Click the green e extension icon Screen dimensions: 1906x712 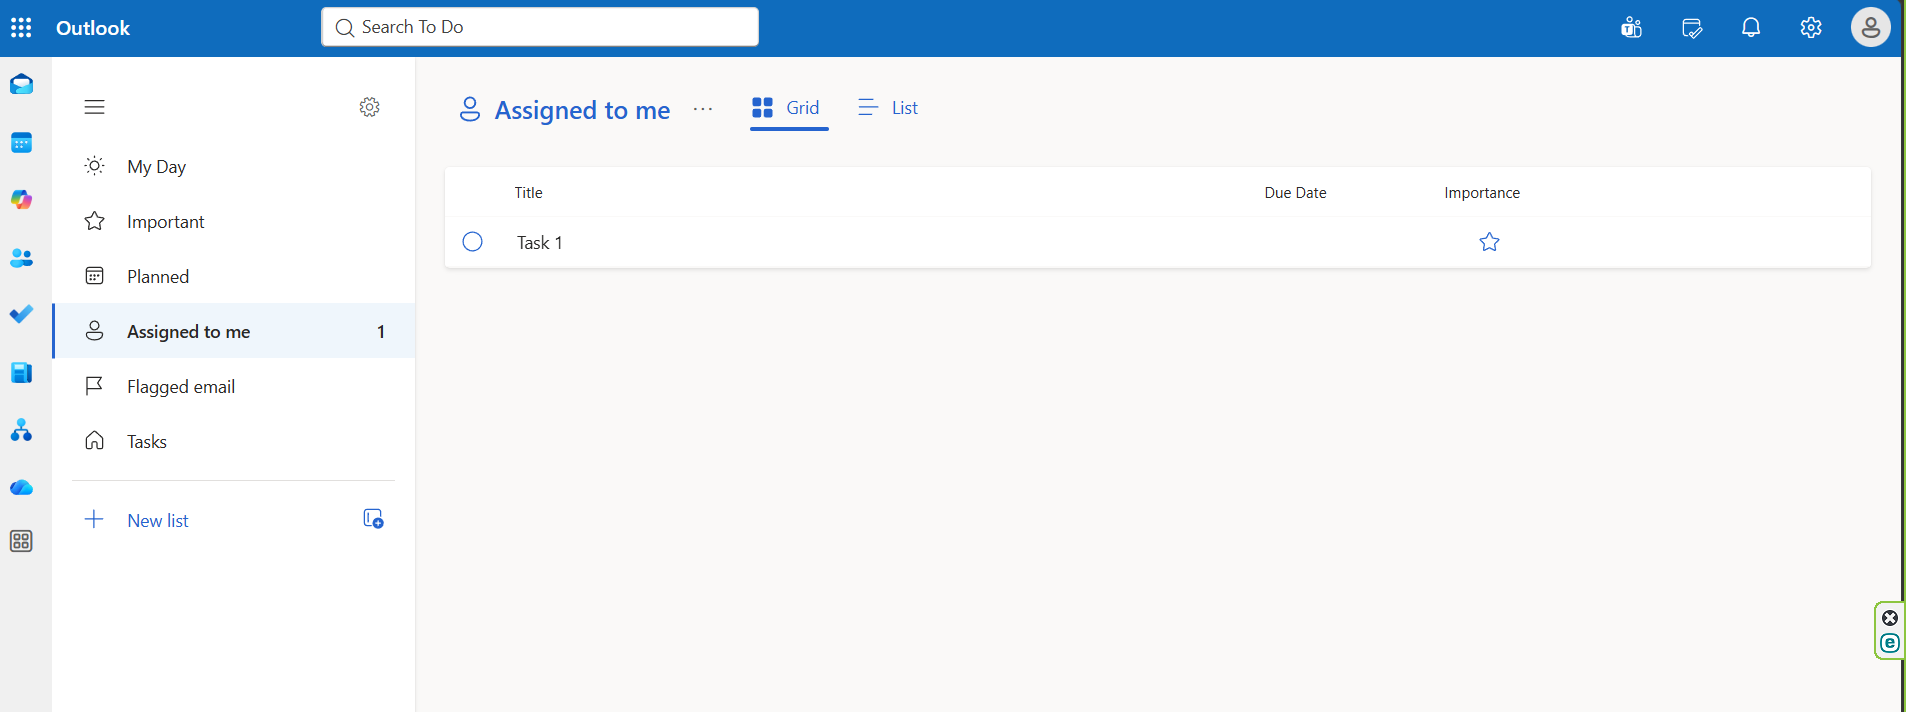(x=1890, y=643)
